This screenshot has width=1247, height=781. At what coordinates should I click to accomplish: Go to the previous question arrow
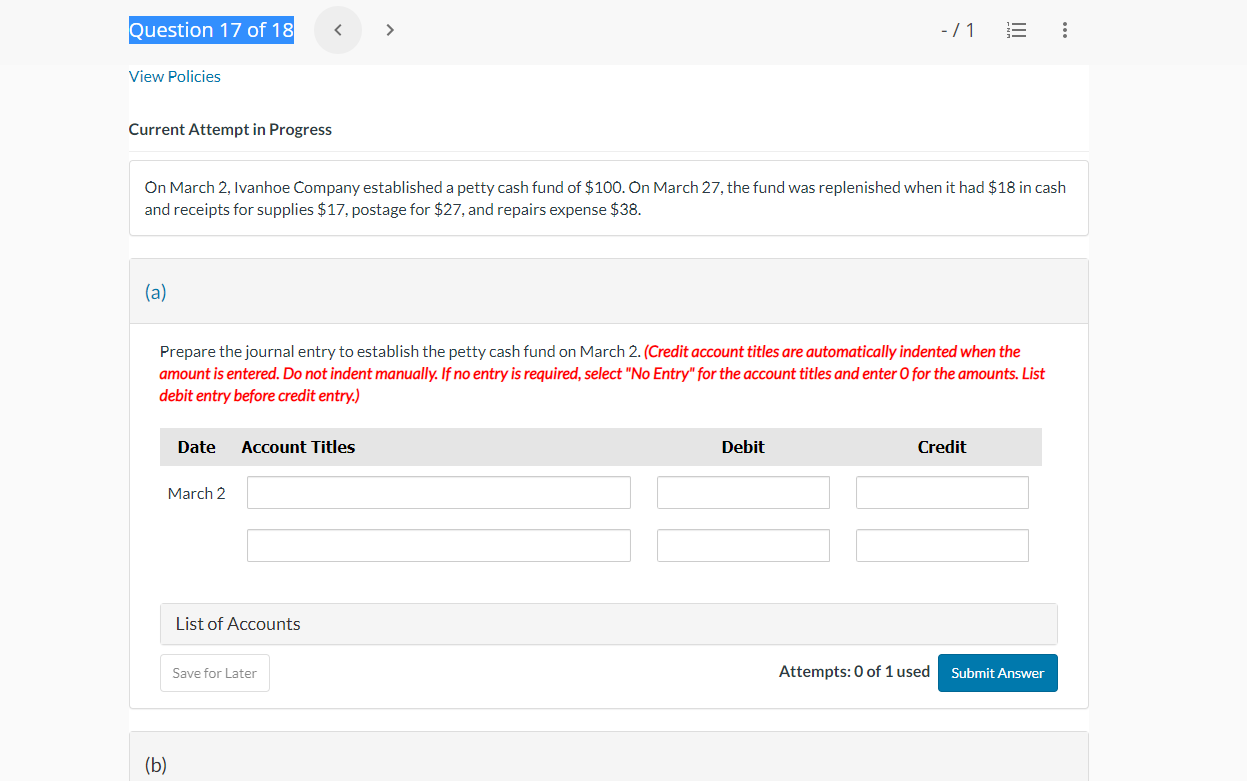pyautogui.click(x=338, y=30)
